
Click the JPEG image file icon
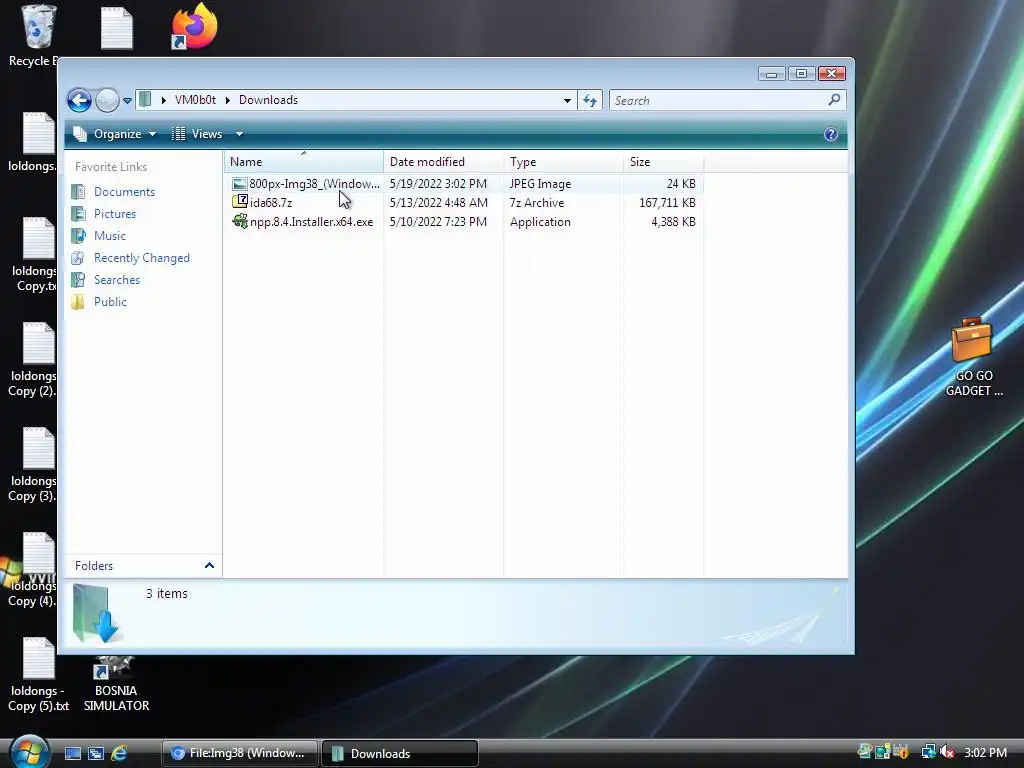click(x=240, y=184)
